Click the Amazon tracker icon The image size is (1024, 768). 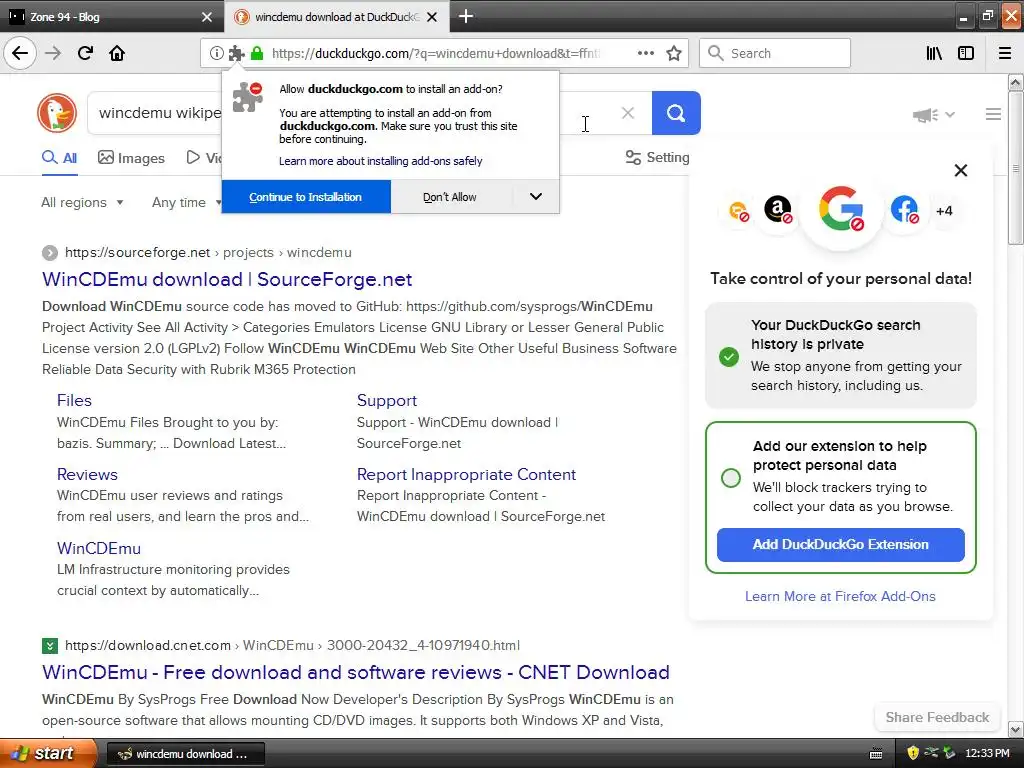(x=778, y=210)
